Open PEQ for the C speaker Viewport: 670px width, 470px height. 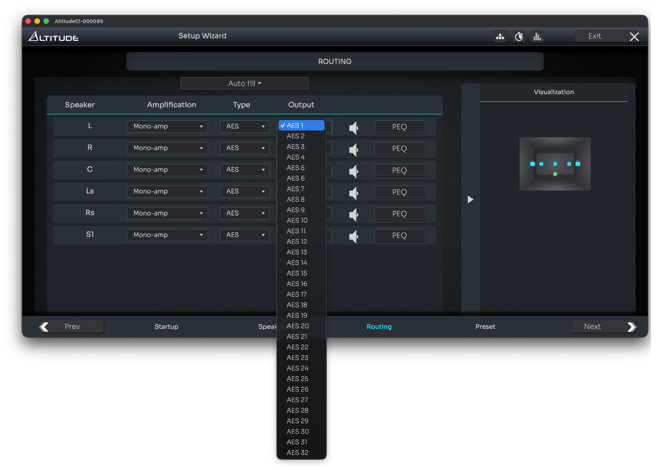click(x=399, y=170)
